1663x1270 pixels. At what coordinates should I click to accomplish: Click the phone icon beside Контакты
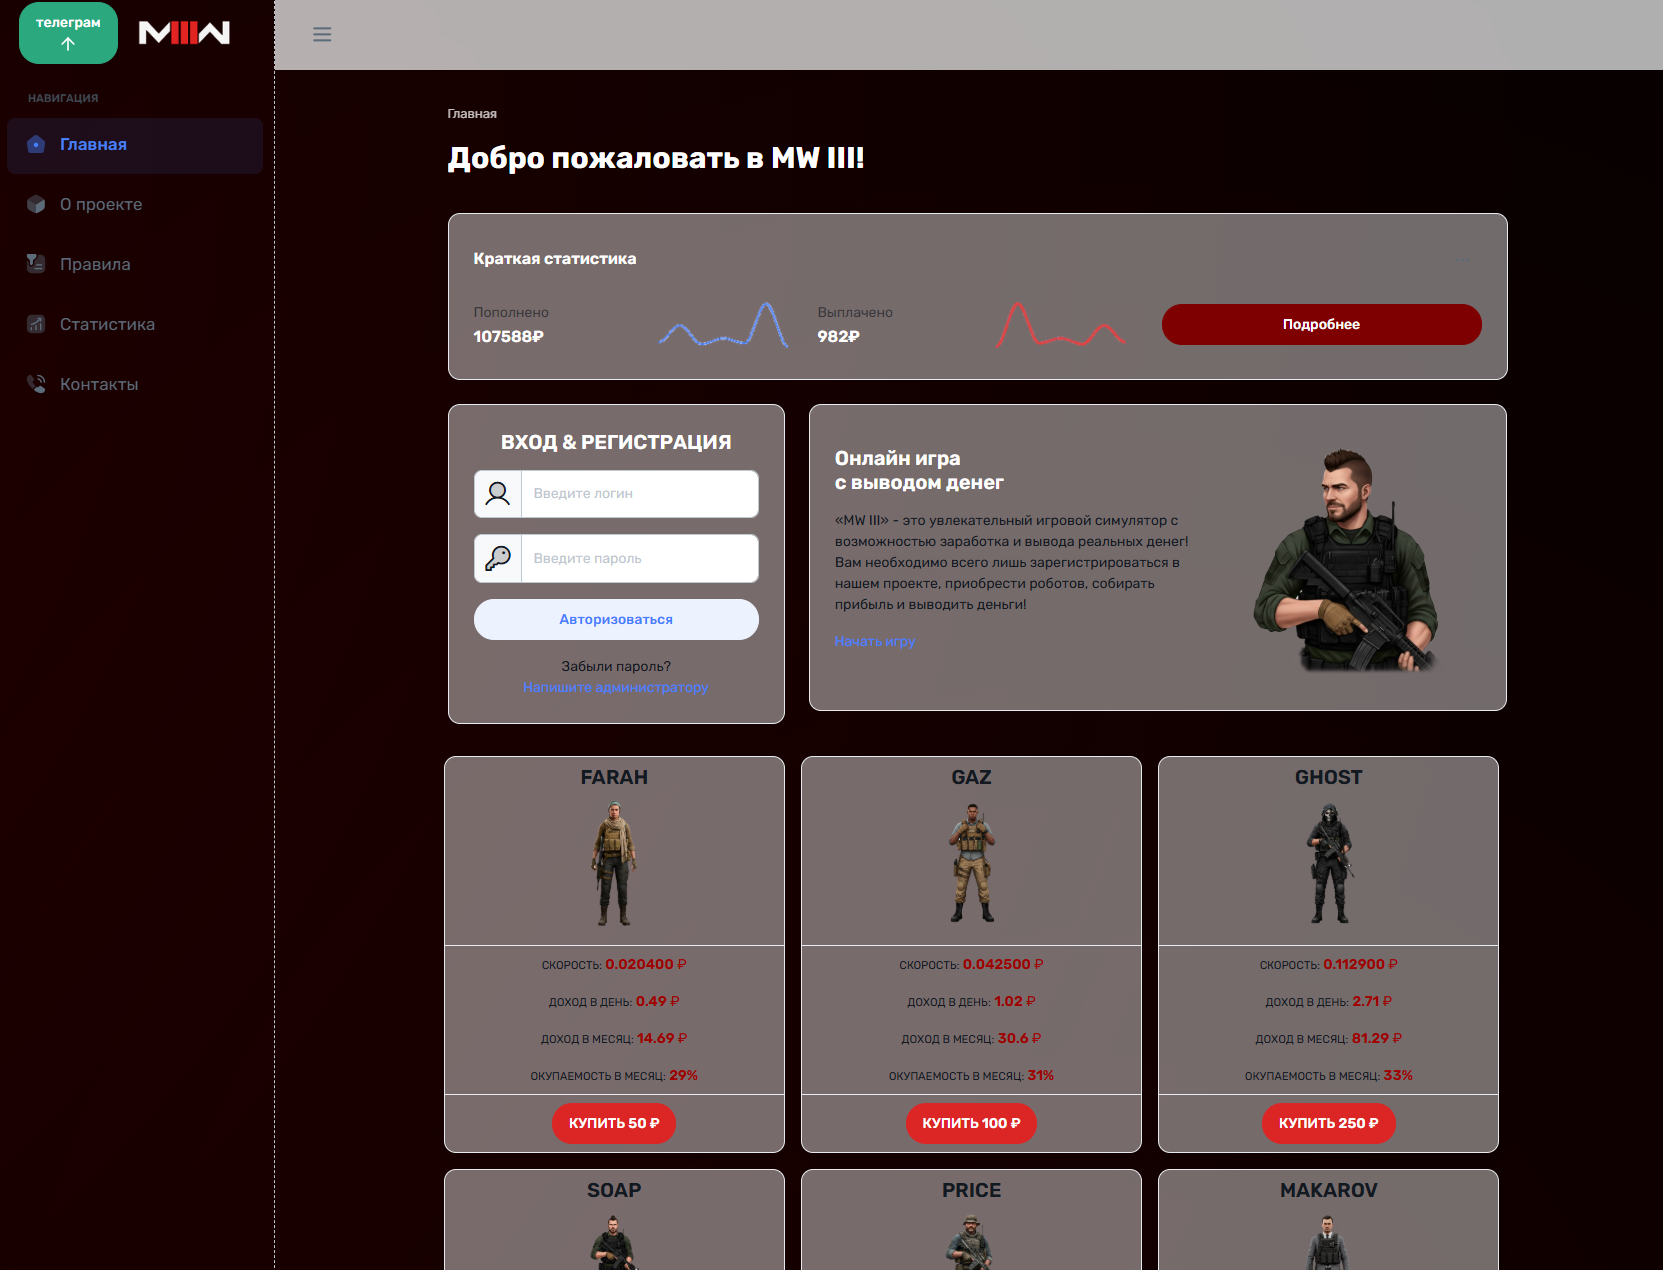[36, 384]
